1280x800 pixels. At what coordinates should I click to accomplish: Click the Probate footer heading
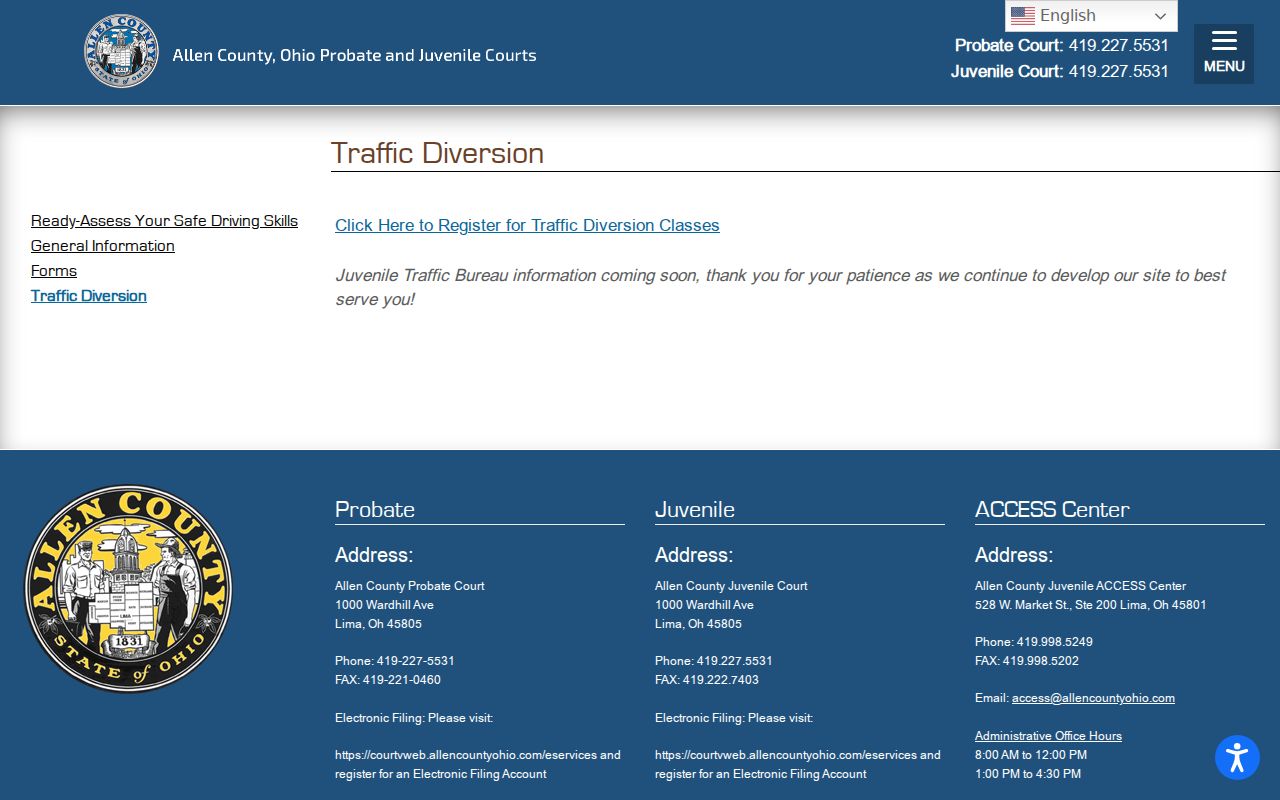pyautogui.click(x=375, y=509)
